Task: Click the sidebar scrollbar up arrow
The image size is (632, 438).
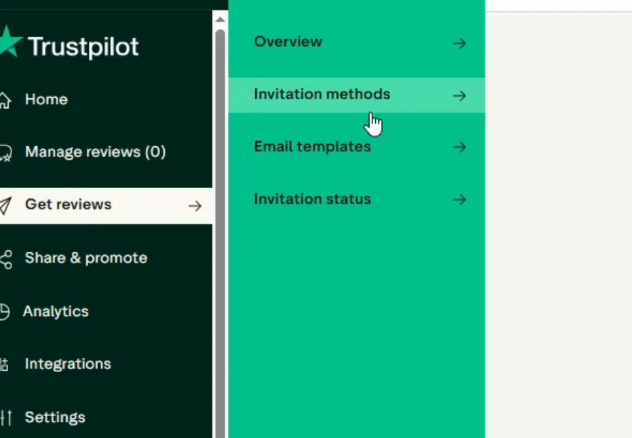Action: pyautogui.click(x=220, y=19)
